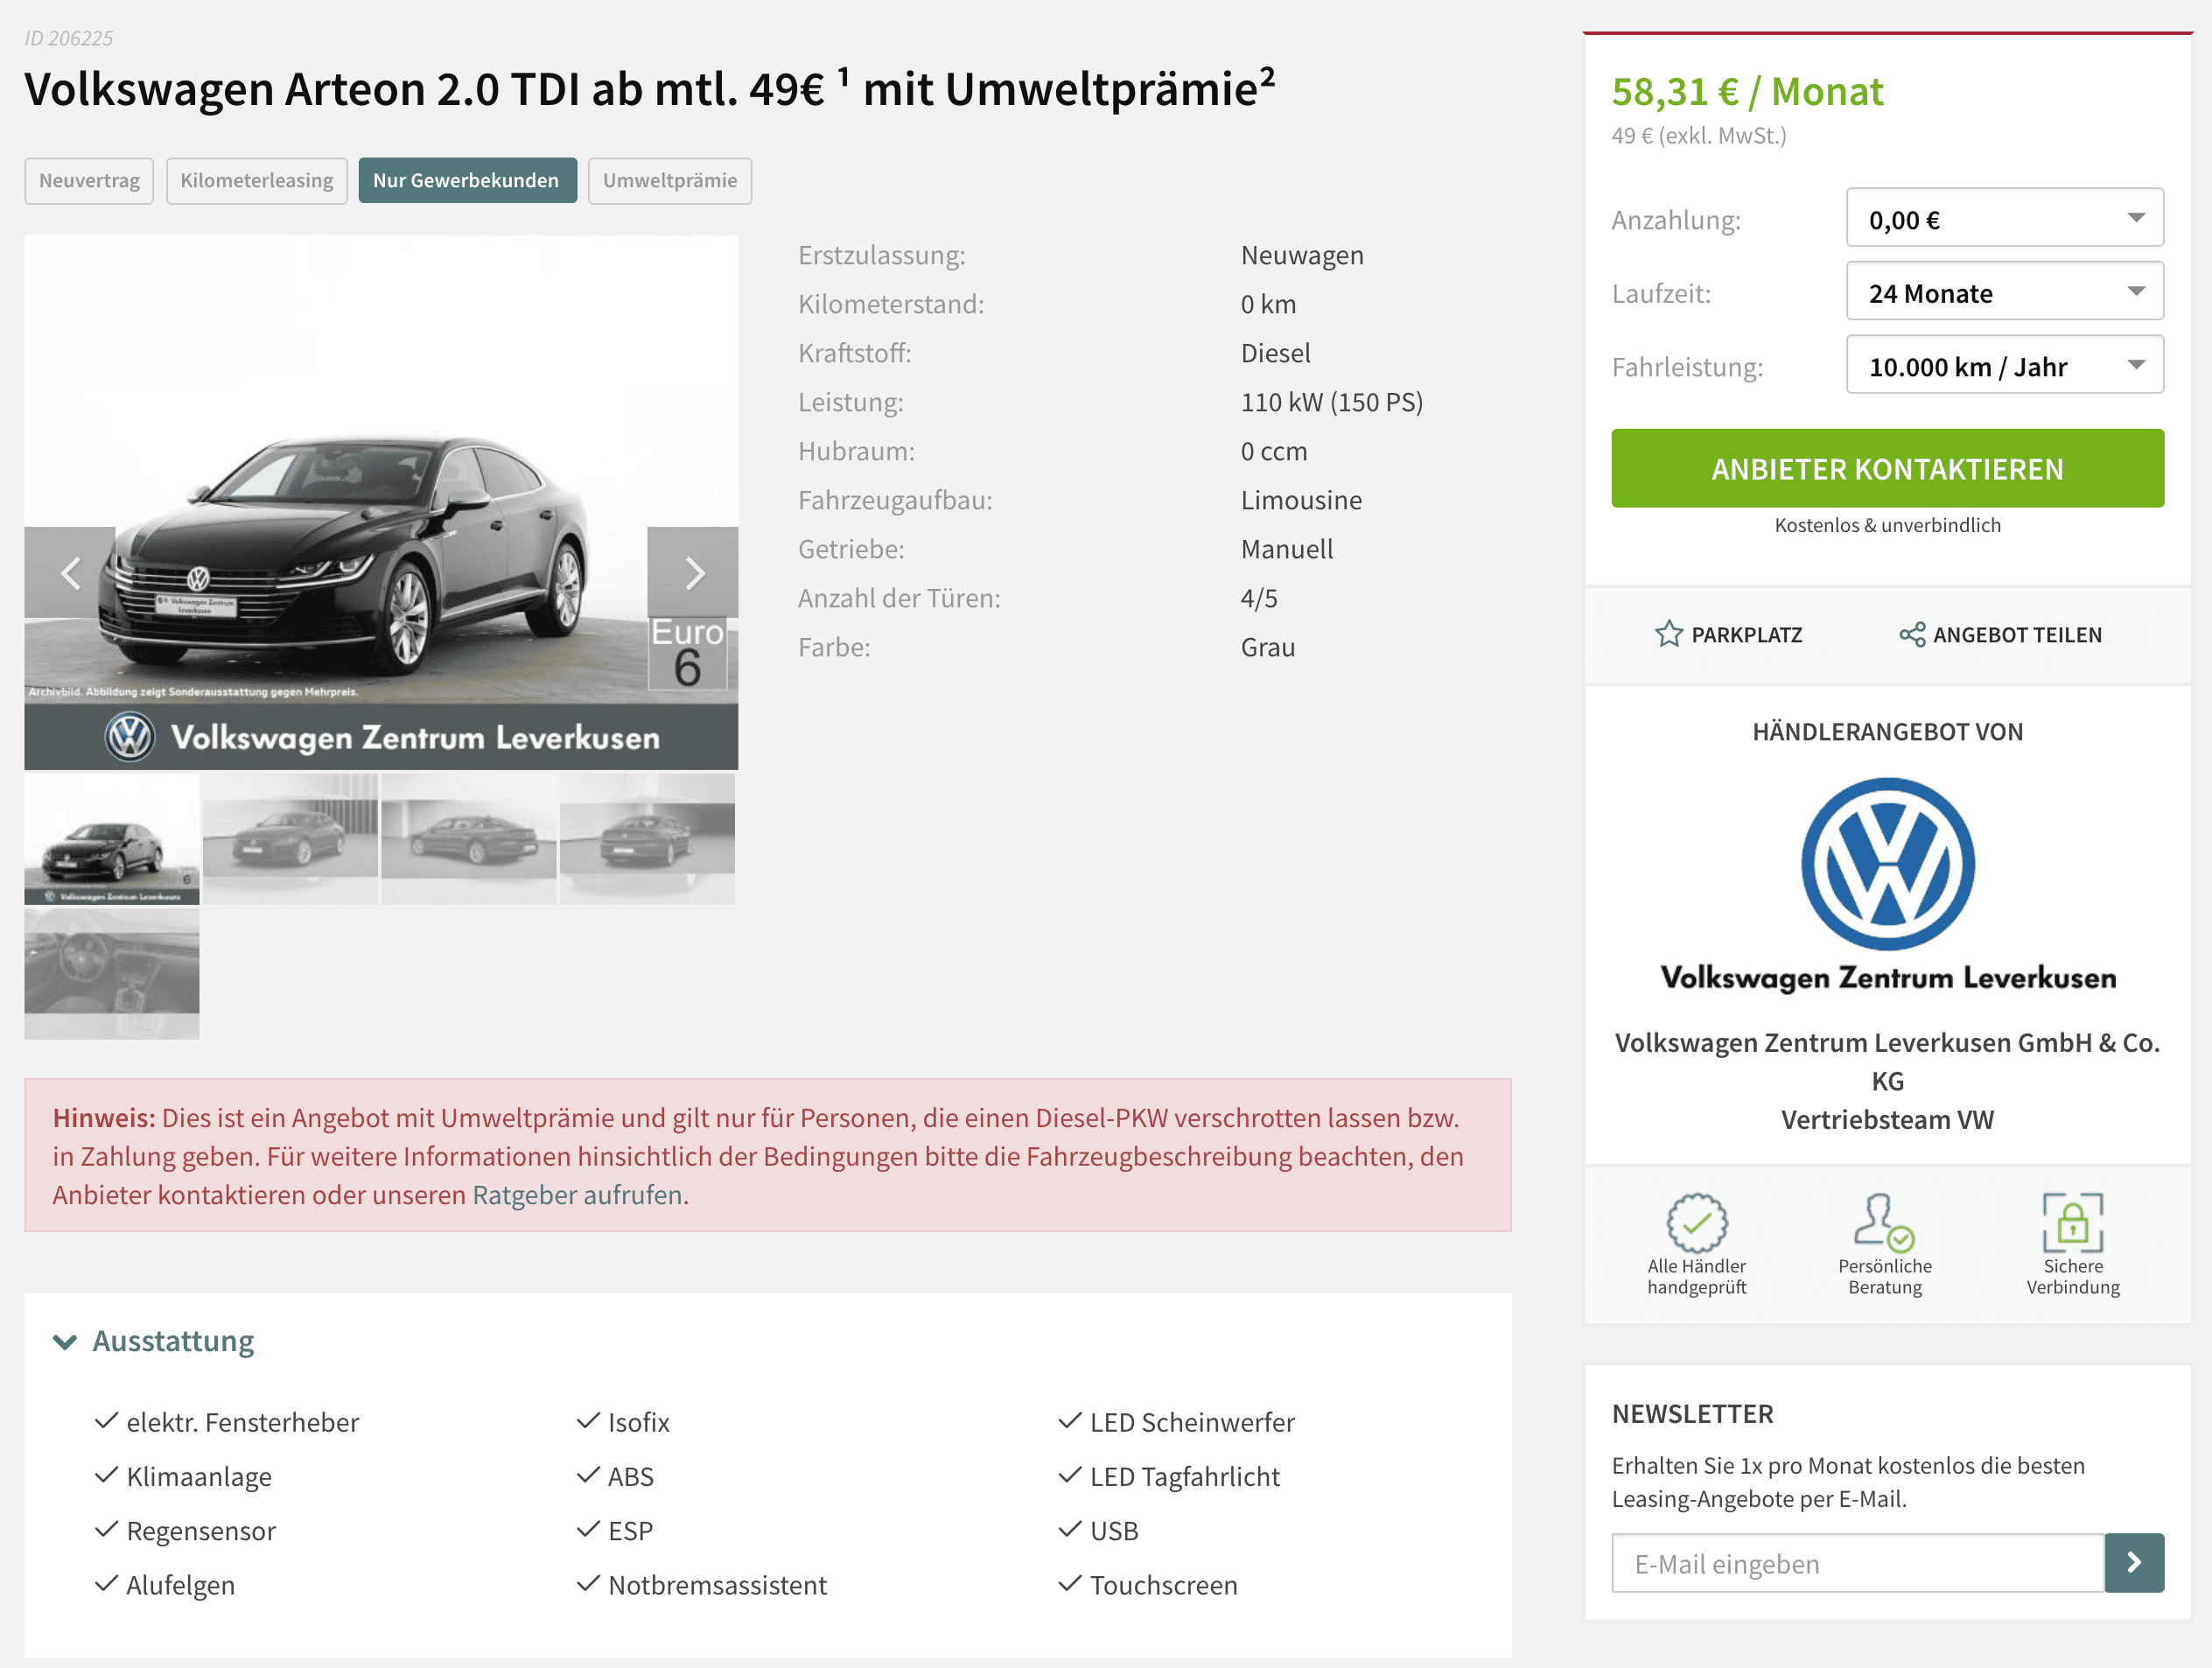Screen dimensions: 2212x1668
Task: Select first thumbnail with dealer banner
Action: tap(112, 839)
